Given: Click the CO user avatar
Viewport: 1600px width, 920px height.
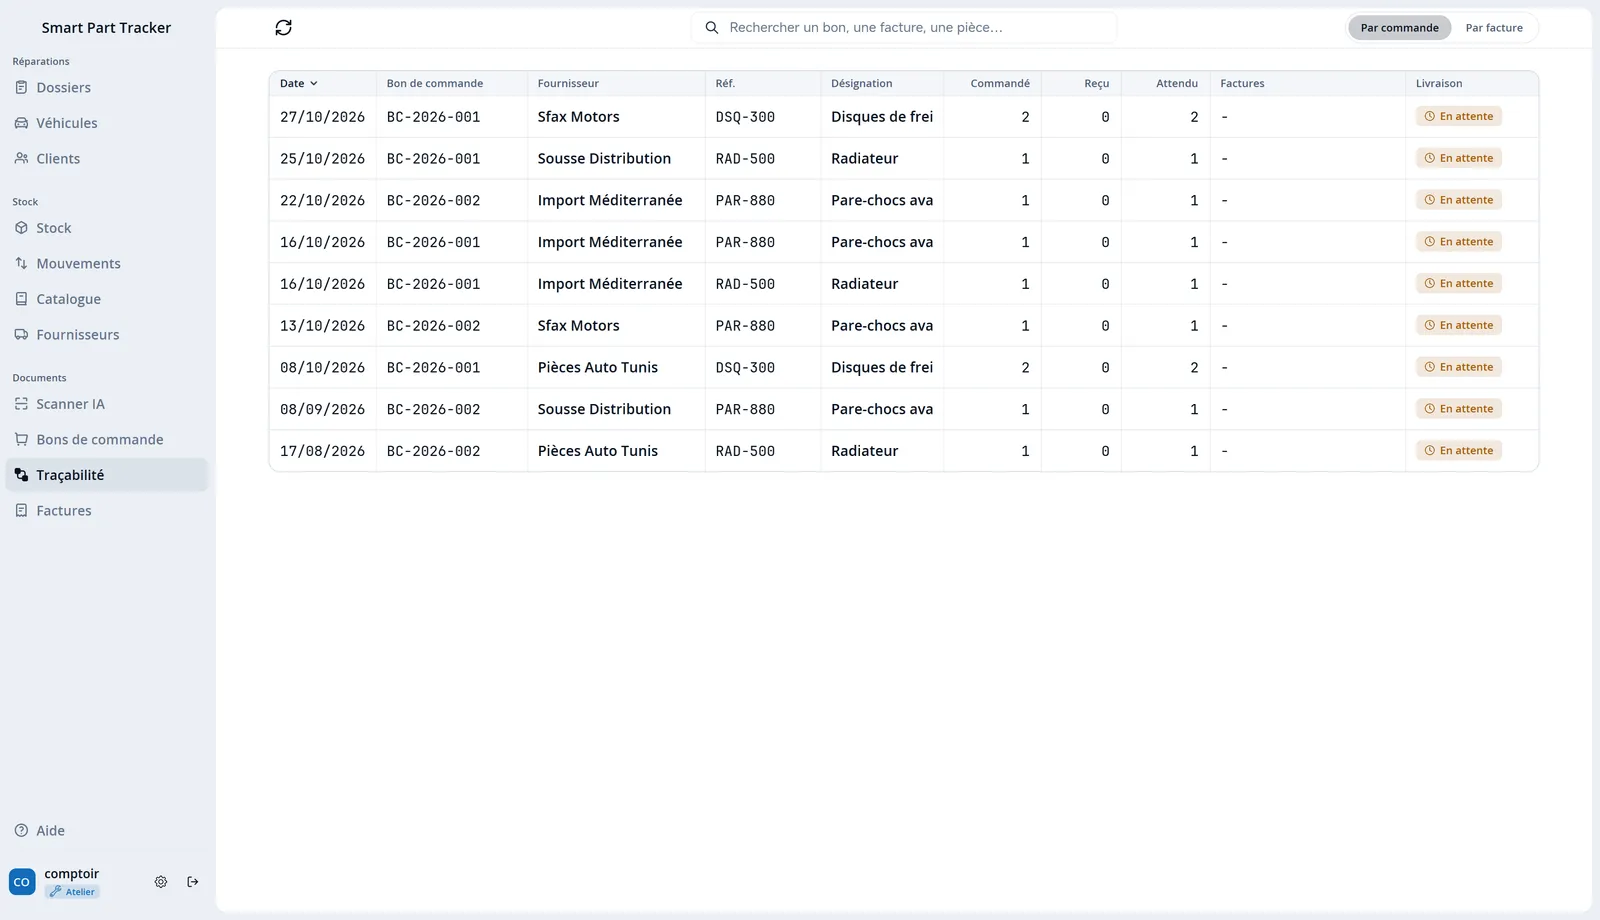Looking at the screenshot, I should pyautogui.click(x=22, y=882).
